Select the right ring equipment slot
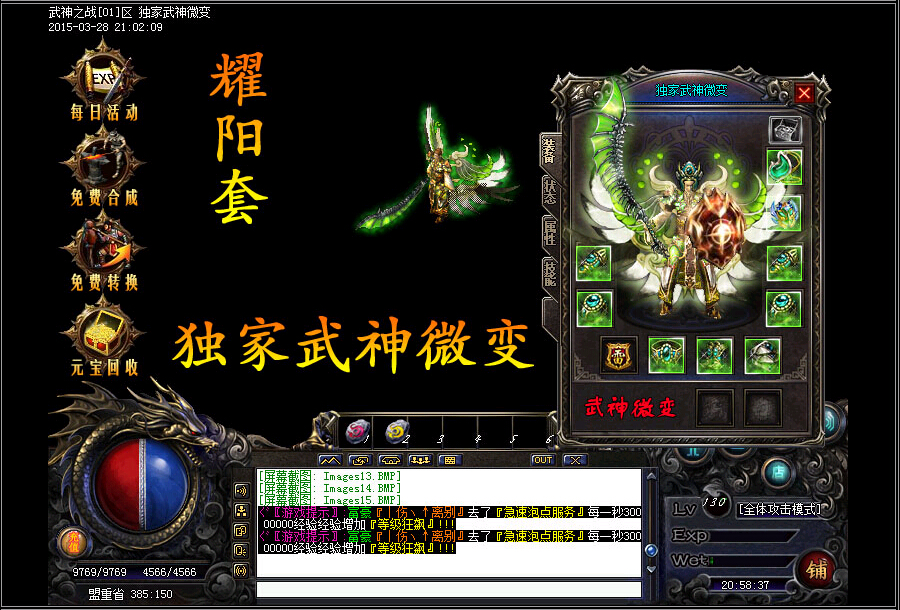The height and width of the screenshot is (610, 900). click(x=785, y=309)
